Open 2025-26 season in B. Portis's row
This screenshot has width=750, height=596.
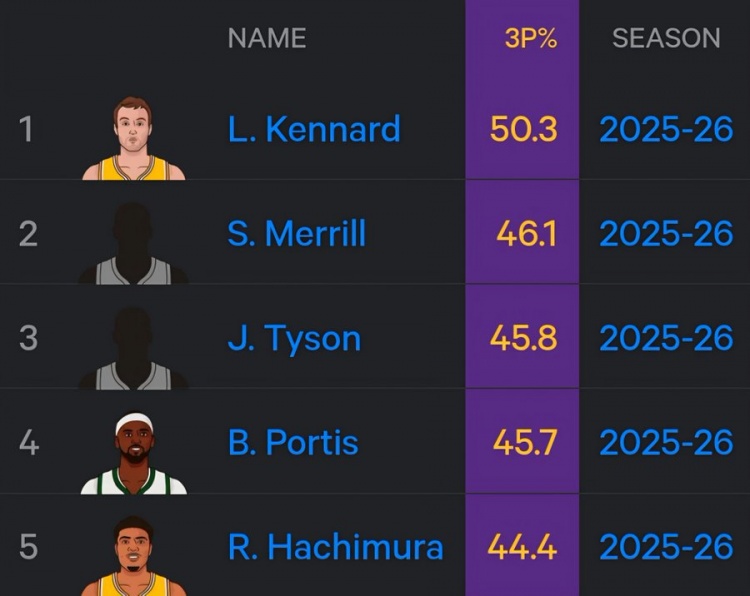tap(666, 443)
